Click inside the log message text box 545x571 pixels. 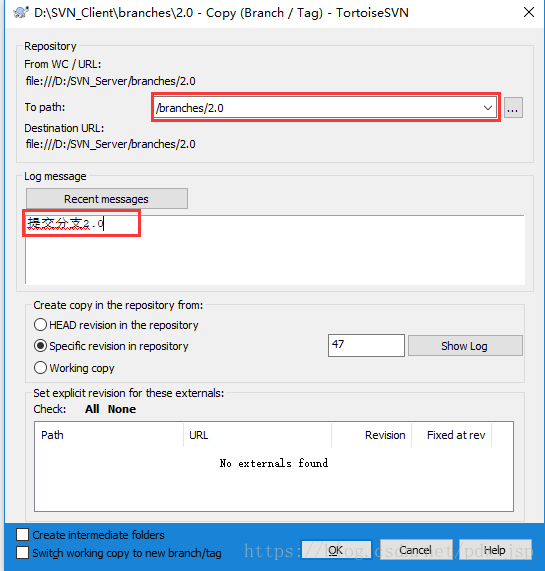tap(275, 249)
